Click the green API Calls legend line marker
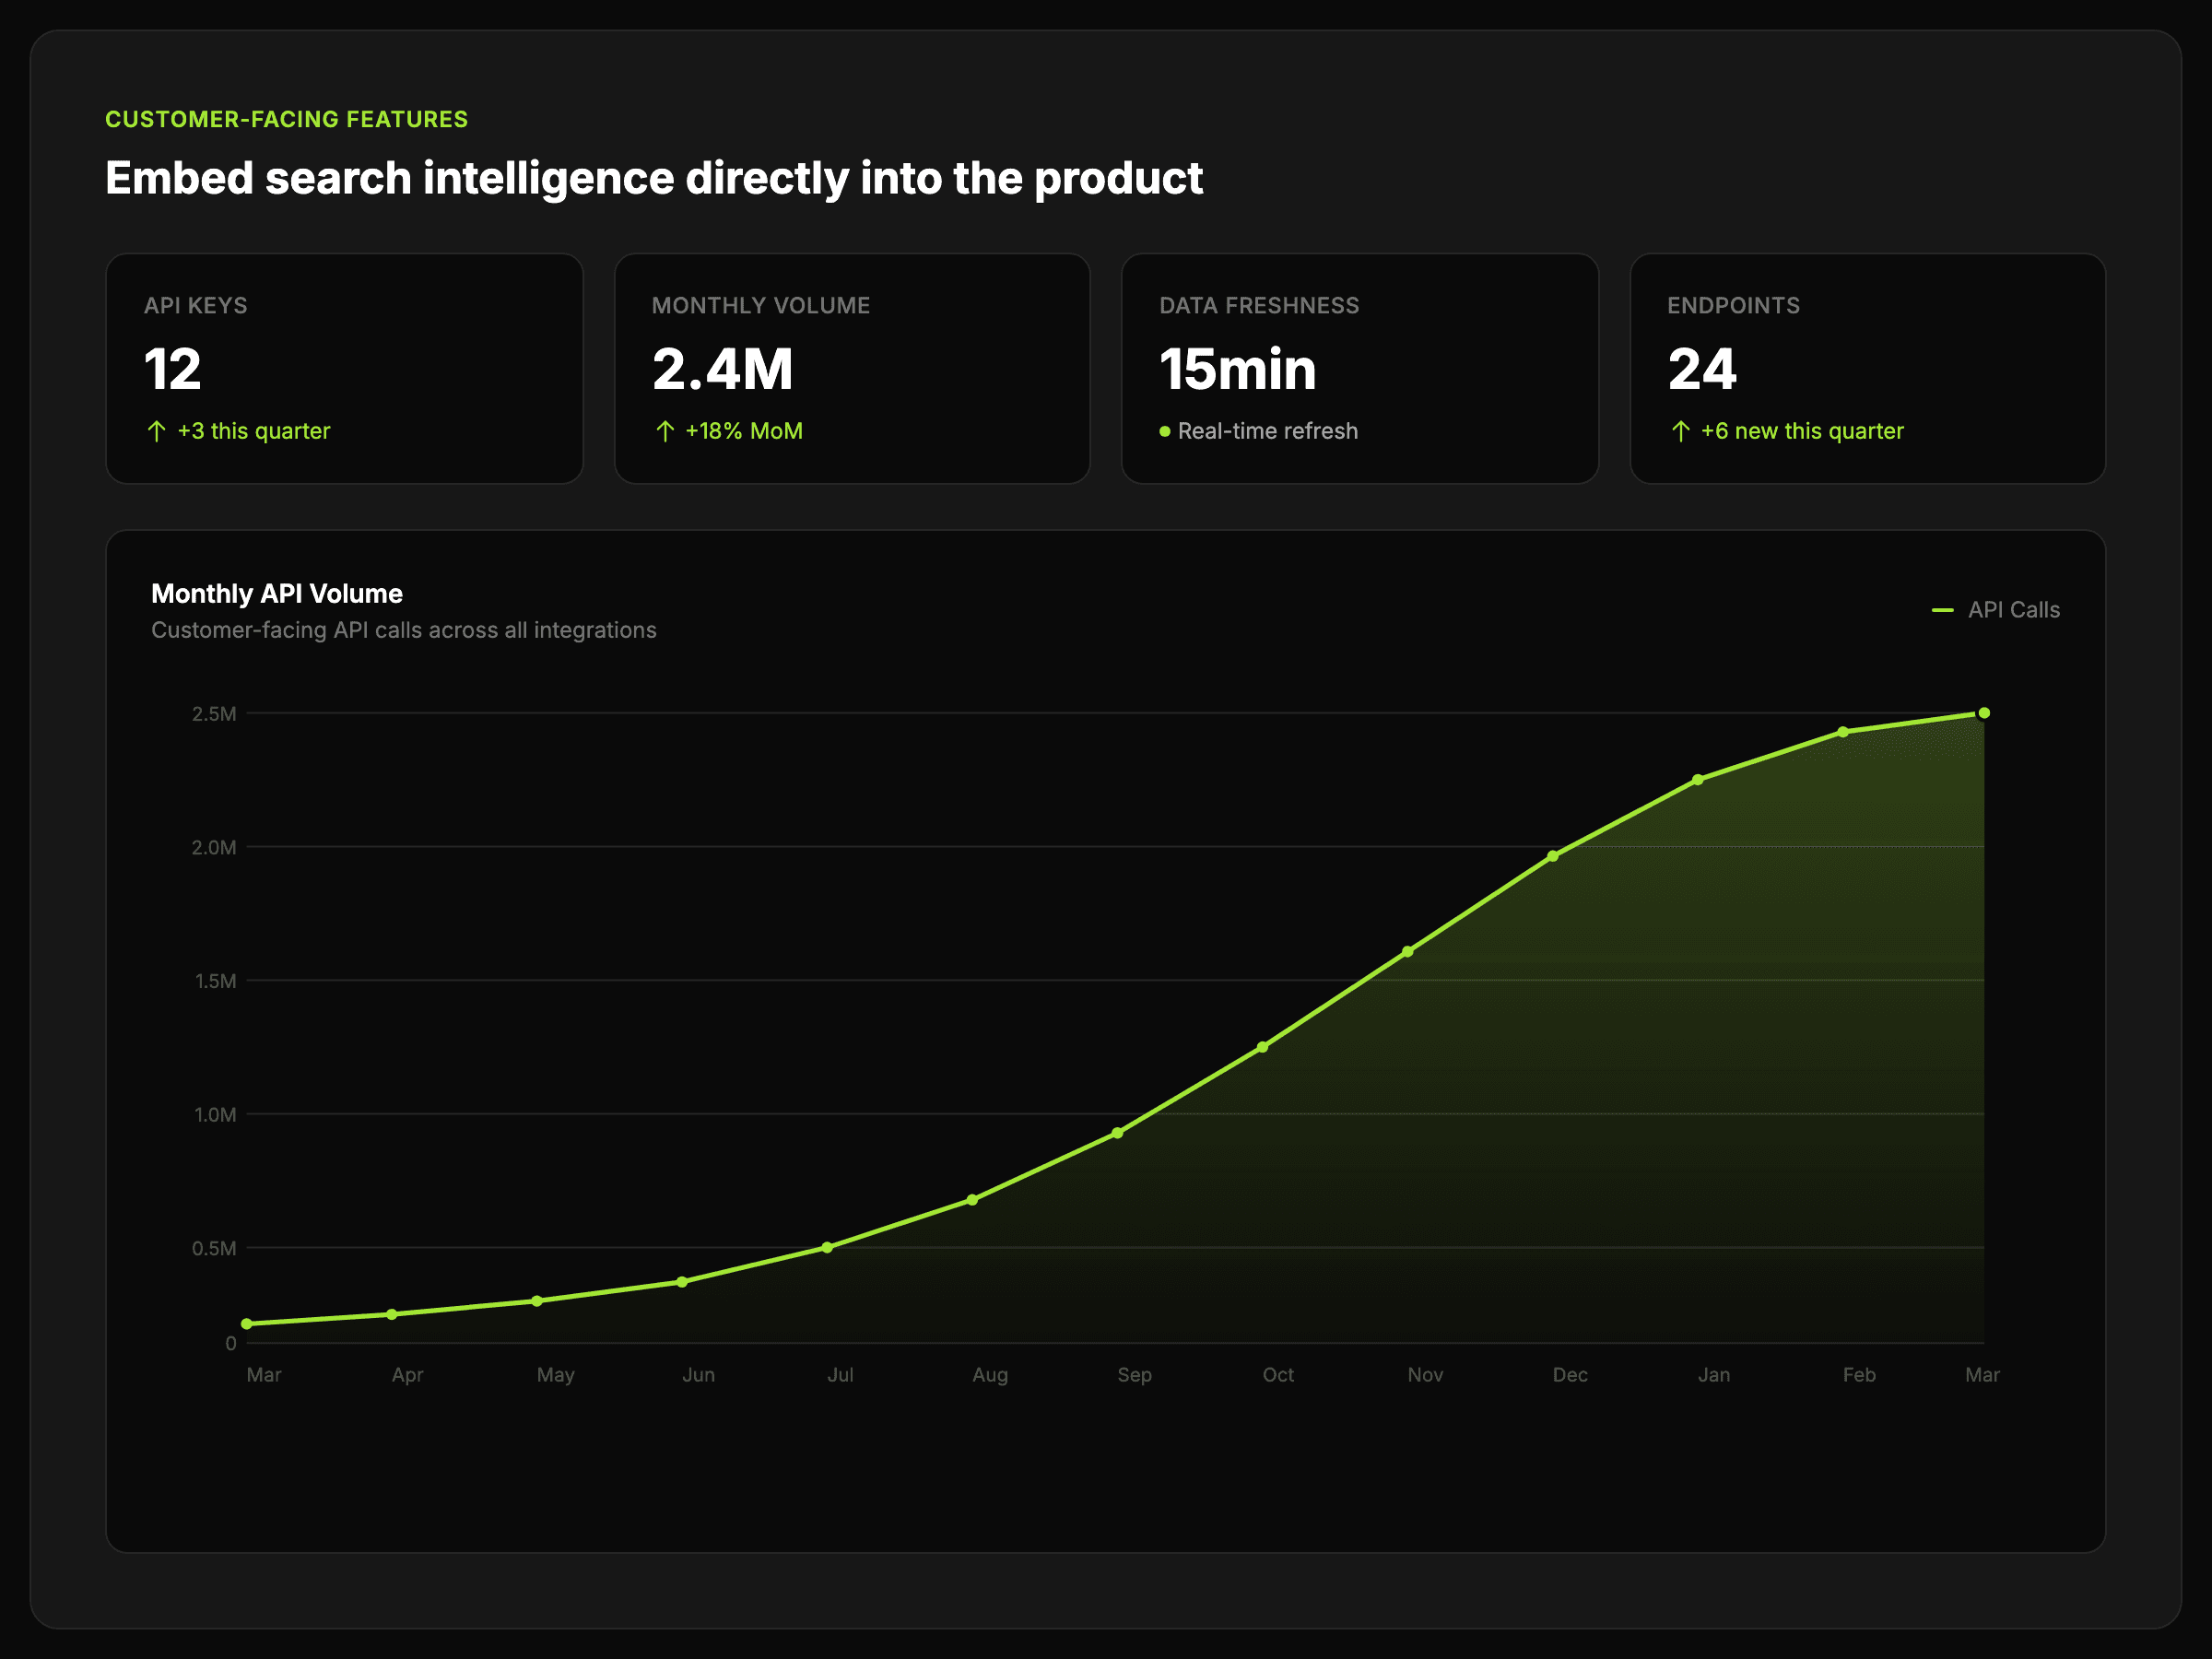The width and height of the screenshot is (2212, 1659). (x=1942, y=610)
